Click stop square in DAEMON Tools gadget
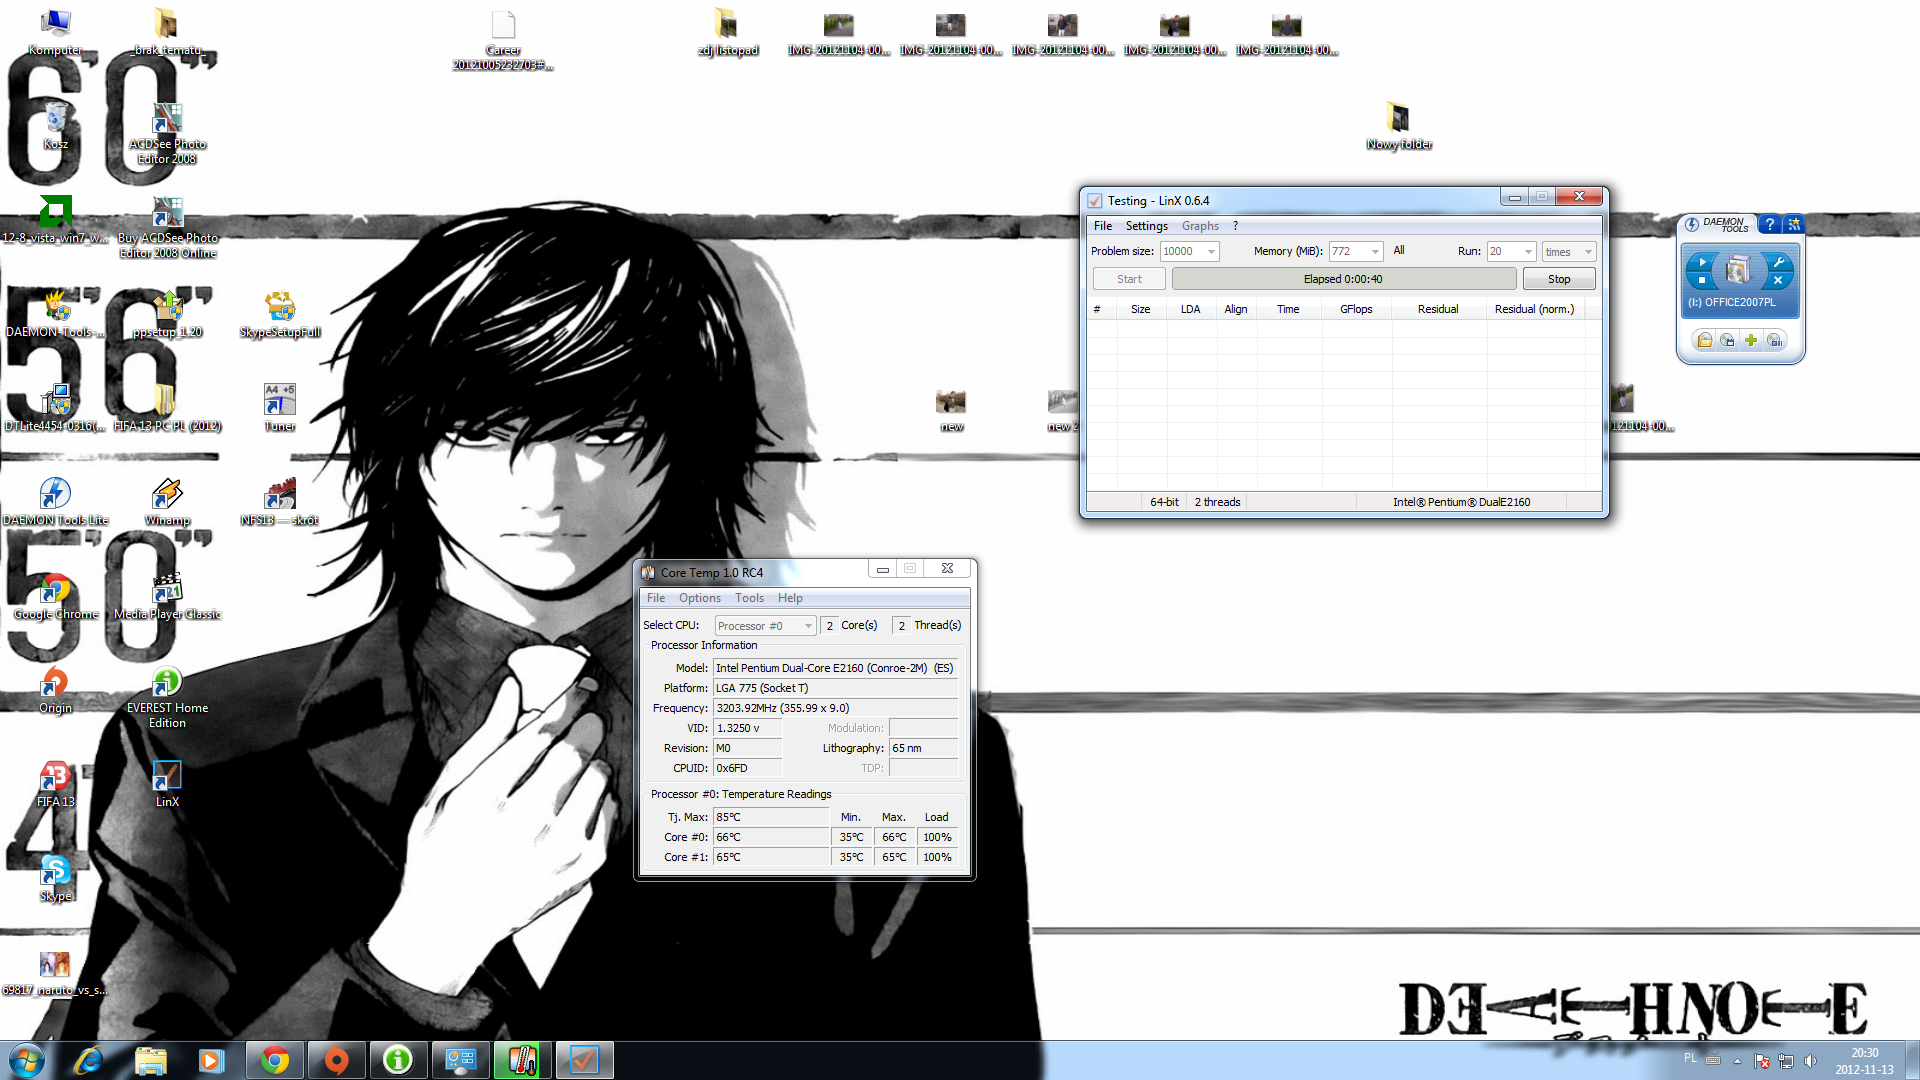The height and width of the screenshot is (1080, 1920). click(x=1702, y=280)
